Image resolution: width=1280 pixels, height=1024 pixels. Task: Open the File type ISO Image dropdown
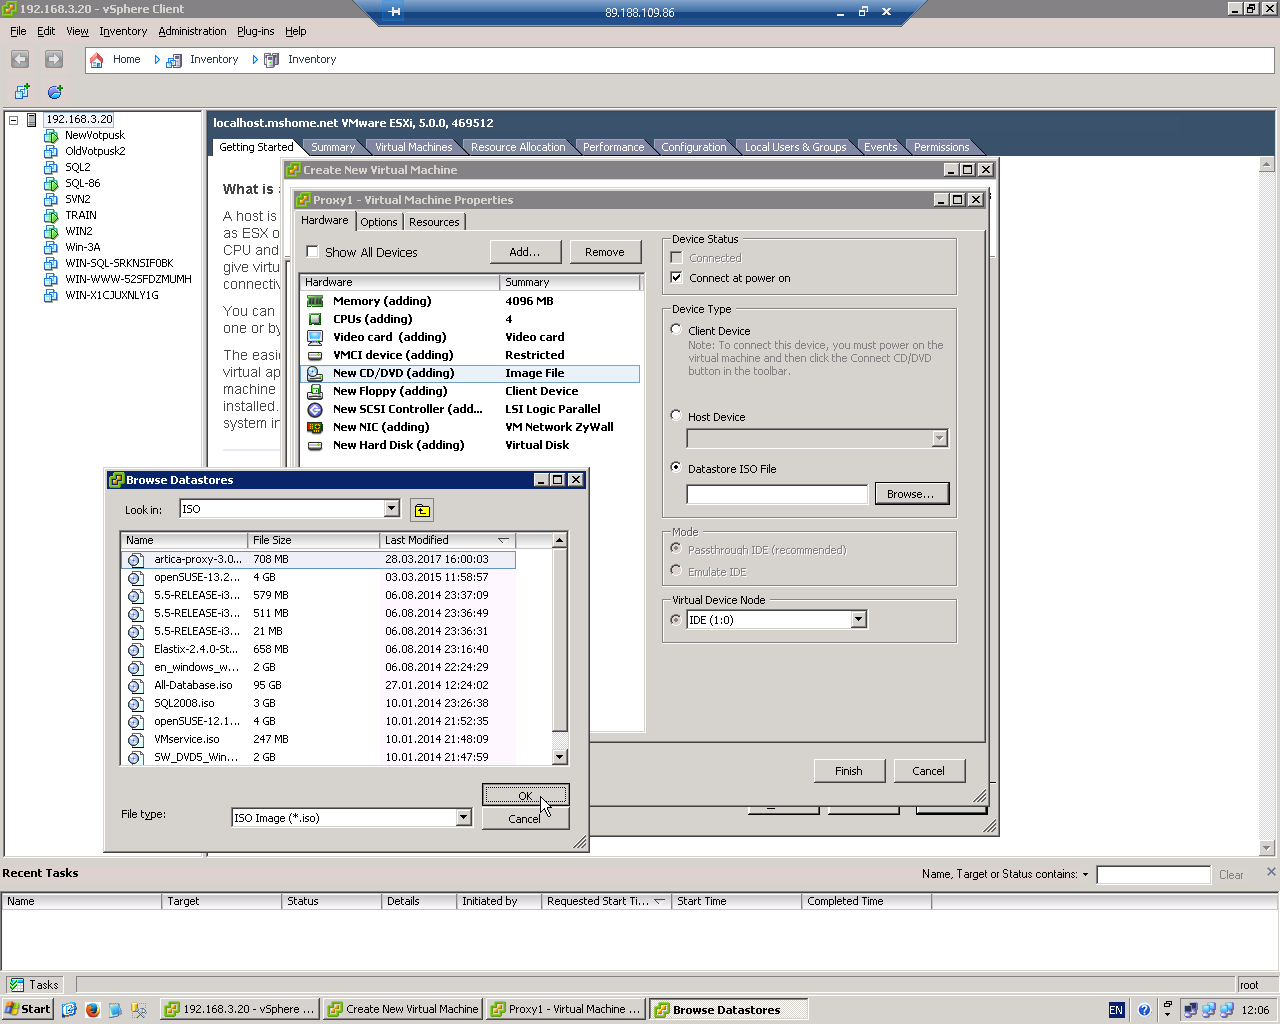[x=463, y=818]
